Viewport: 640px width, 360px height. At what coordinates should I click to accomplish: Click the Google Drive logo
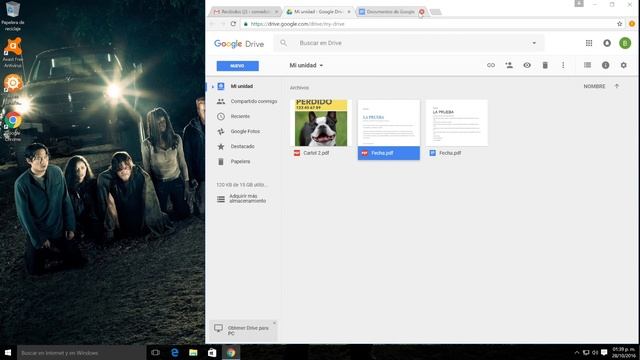pos(239,44)
